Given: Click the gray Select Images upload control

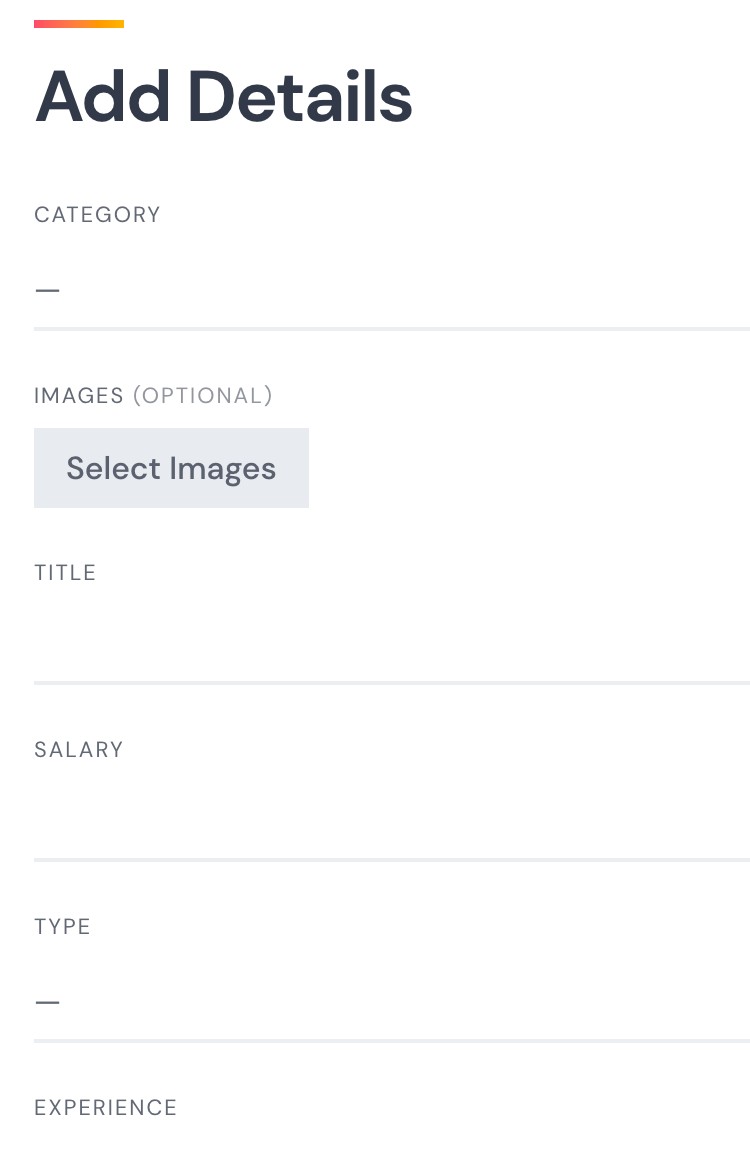Looking at the screenshot, I should point(171,467).
